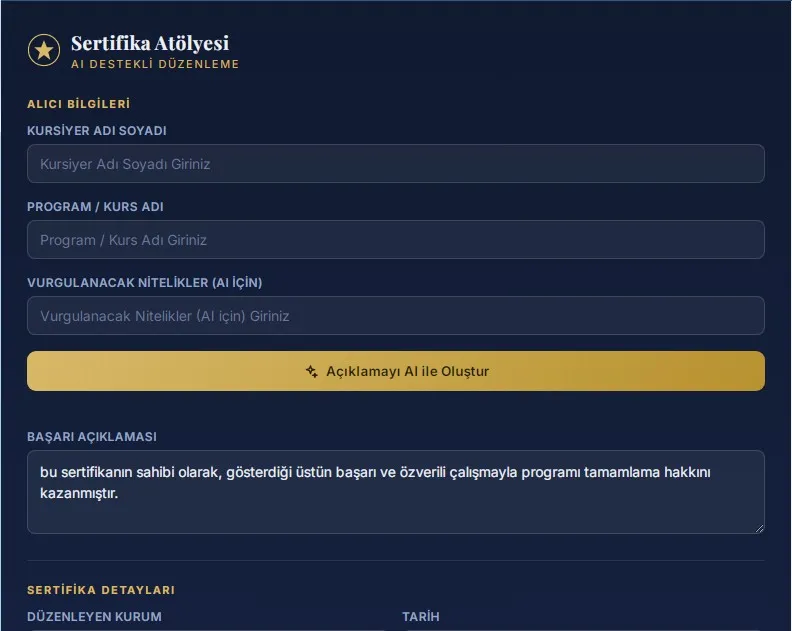Image resolution: width=792 pixels, height=631 pixels.
Task: Click the AI DESTEKLİ DÜZENLEME subtitle
Action: coord(155,64)
